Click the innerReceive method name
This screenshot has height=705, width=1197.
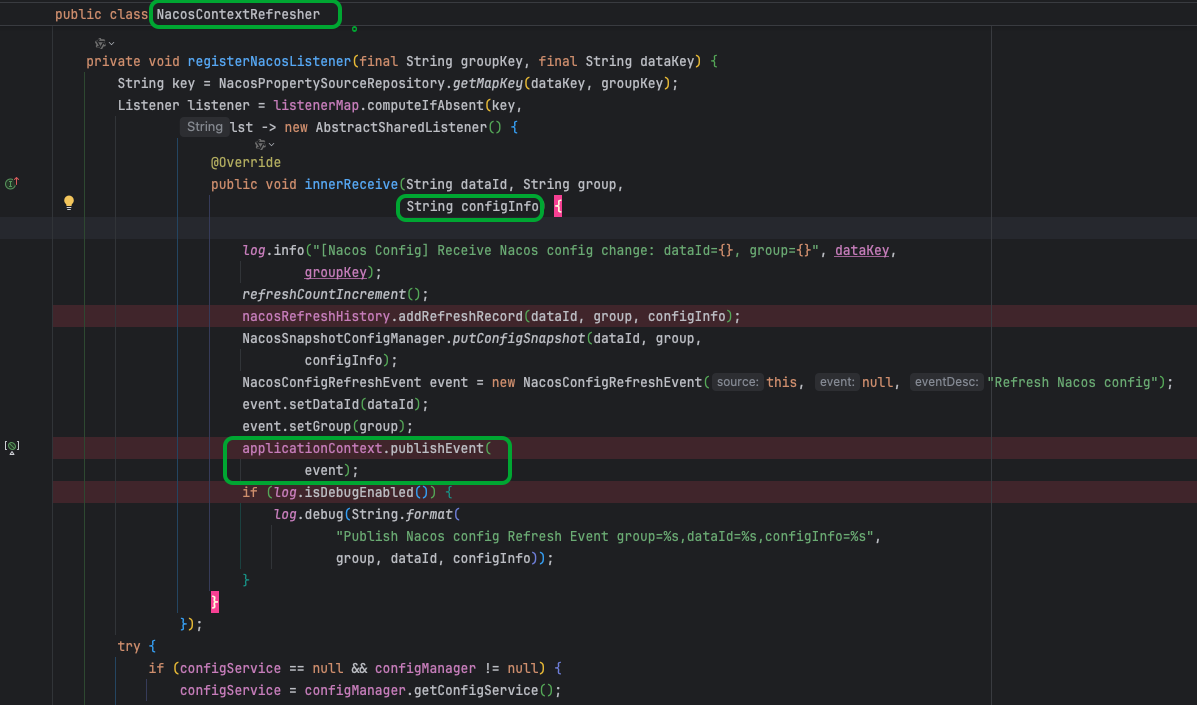pyautogui.click(x=351, y=185)
